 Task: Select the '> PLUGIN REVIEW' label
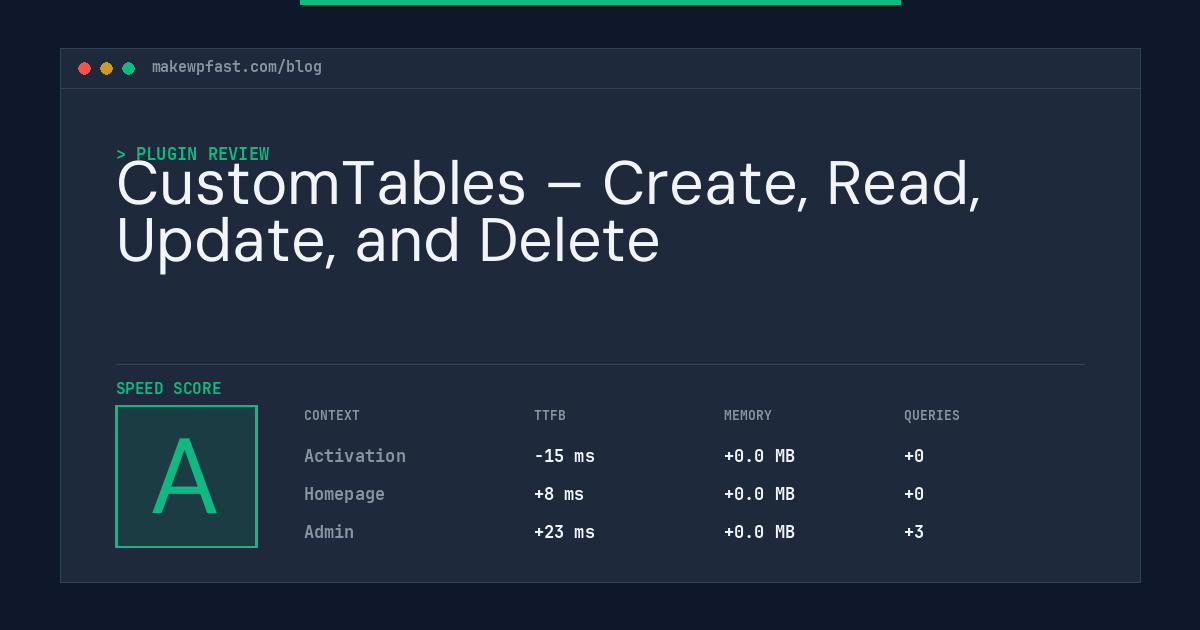point(193,154)
